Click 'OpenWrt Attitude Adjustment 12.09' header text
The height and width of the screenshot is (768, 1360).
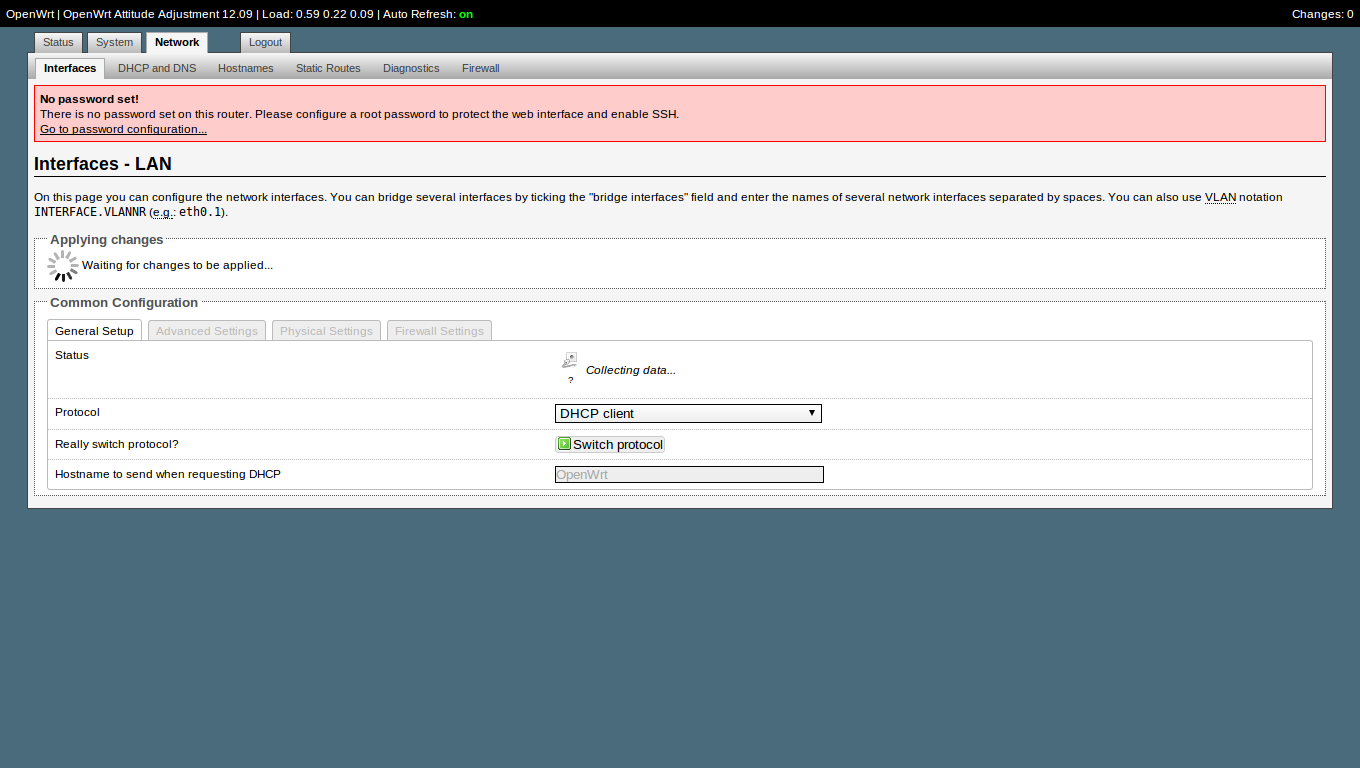[x=158, y=14]
